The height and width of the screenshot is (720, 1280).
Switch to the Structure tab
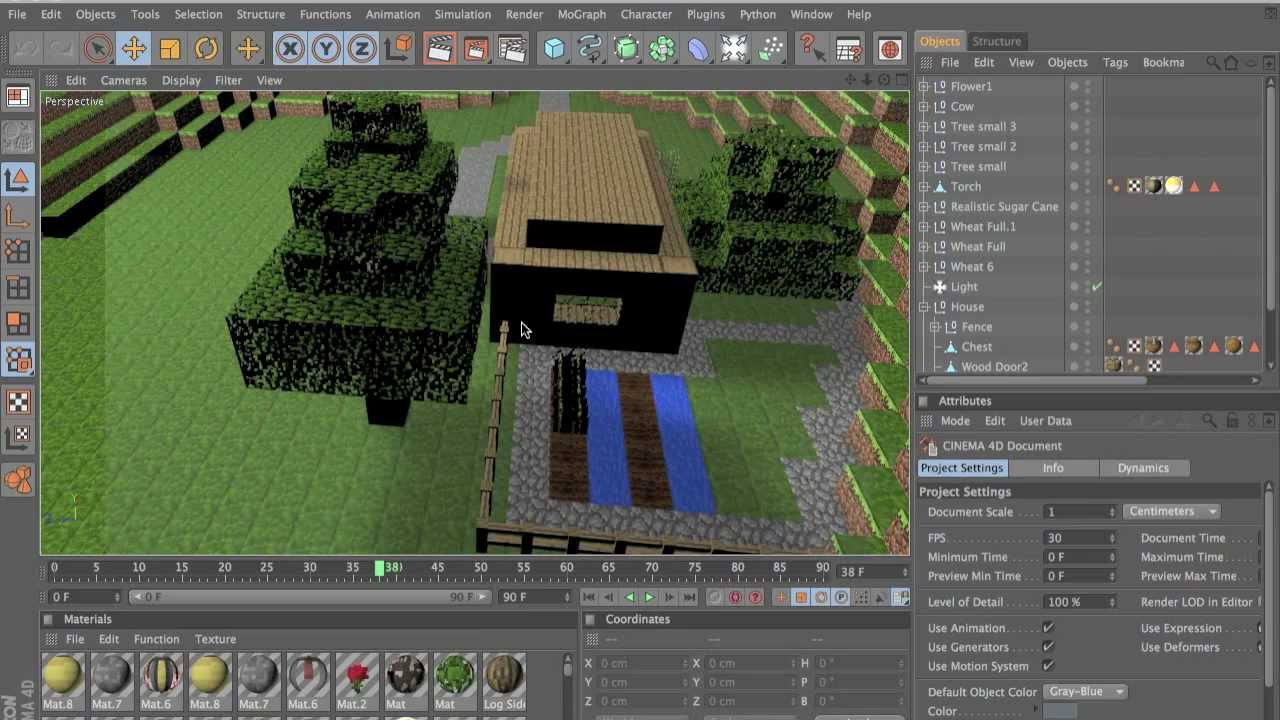click(x=996, y=41)
